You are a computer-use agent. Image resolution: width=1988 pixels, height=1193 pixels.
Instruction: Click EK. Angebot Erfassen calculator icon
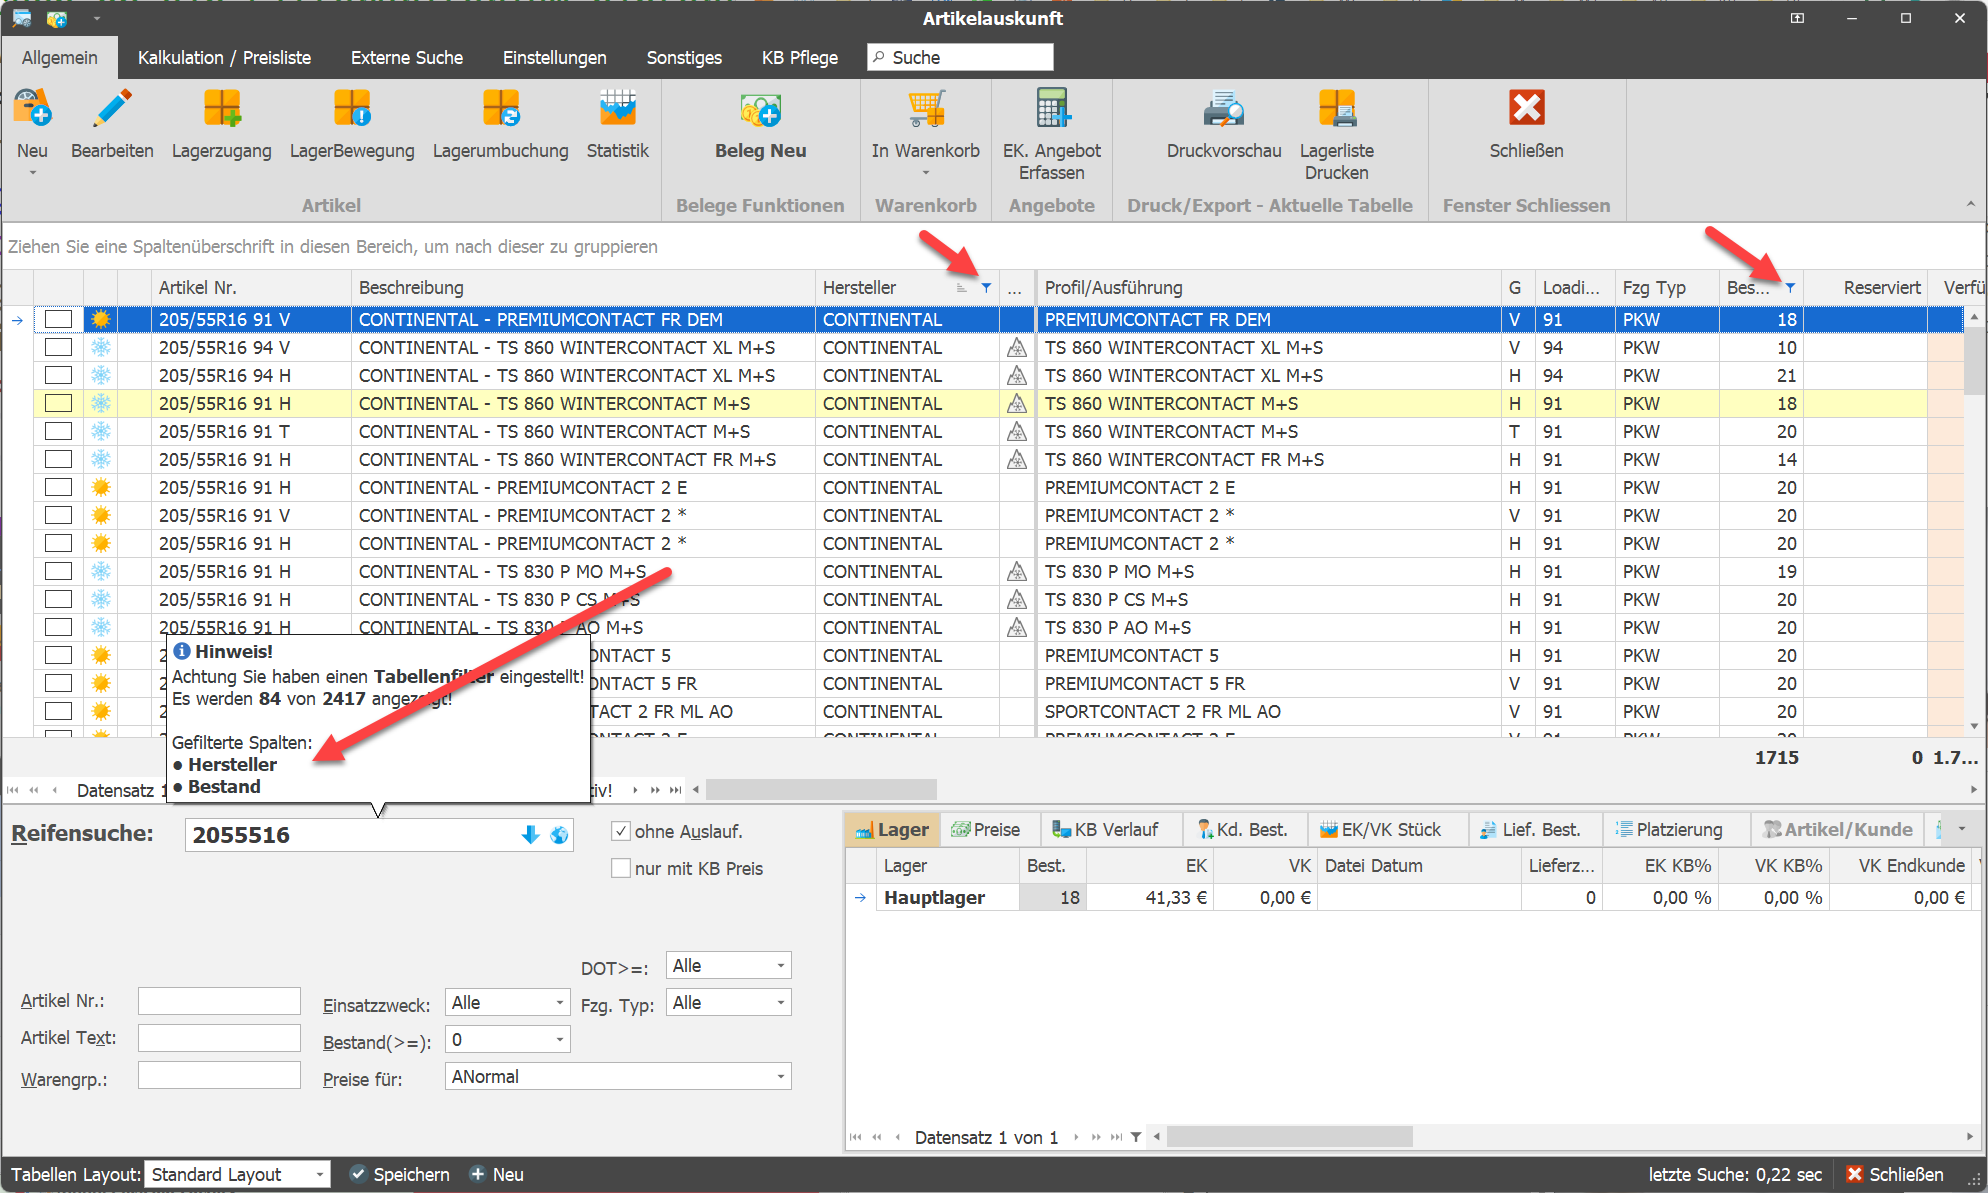1052,109
